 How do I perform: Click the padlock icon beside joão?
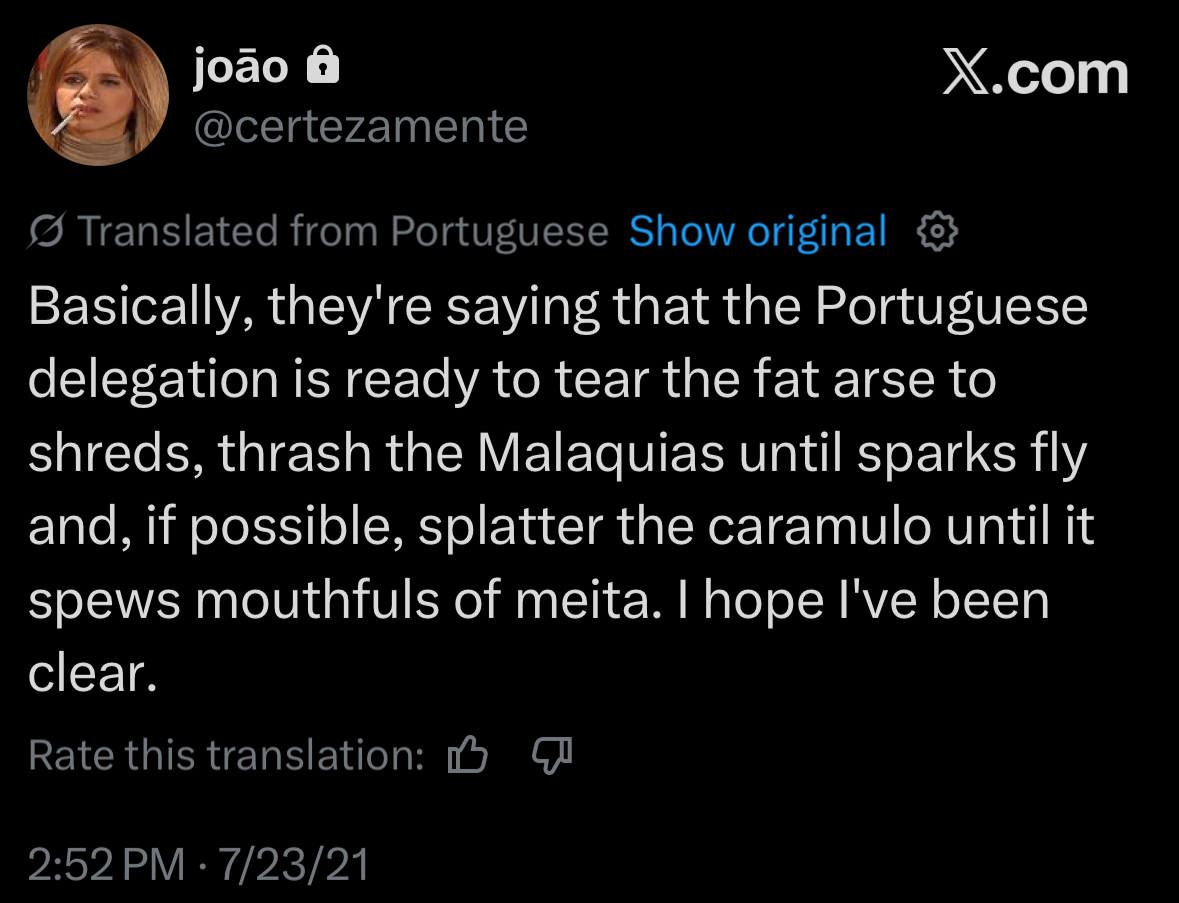click(x=322, y=67)
